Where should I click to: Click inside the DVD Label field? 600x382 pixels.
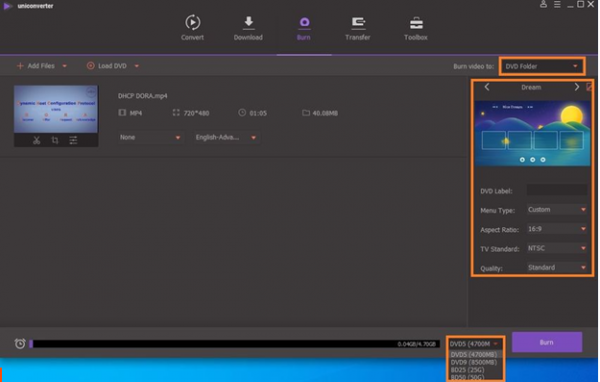click(557, 190)
